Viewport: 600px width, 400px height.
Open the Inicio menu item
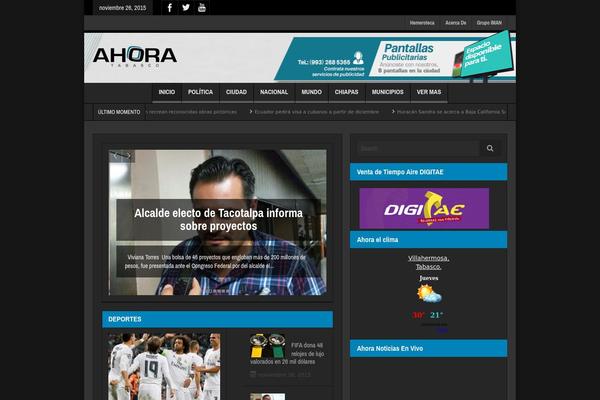(x=167, y=92)
